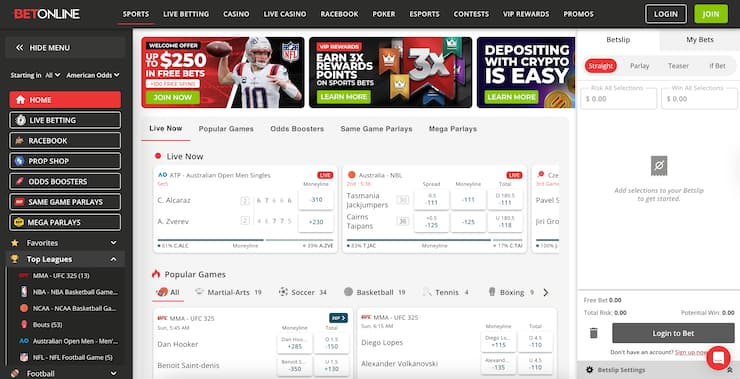Expand Betslip Settings double chevron
This screenshot has width=740, height=379.
tap(730, 370)
